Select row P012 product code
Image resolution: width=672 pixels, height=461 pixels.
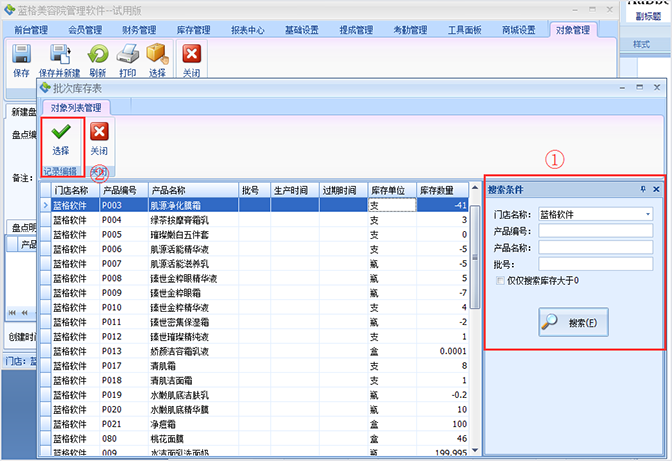124,336
